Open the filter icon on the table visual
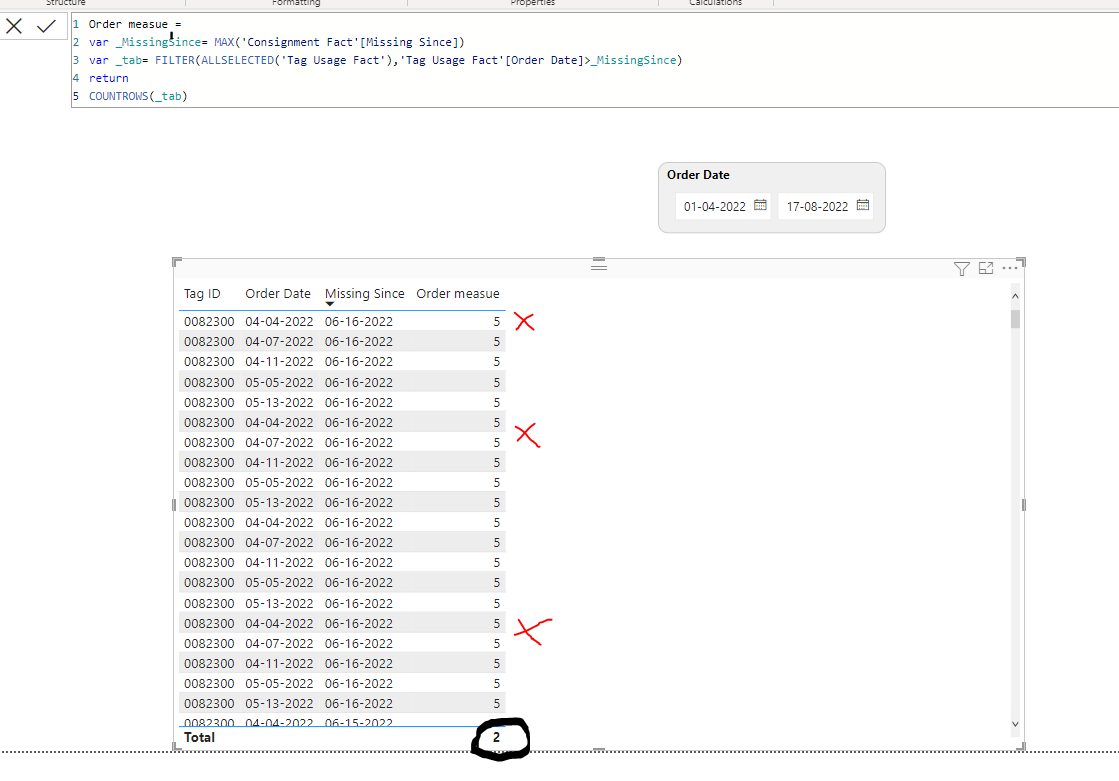Image resolution: width=1119 pixels, height=781 pixels. coord(961,268)
